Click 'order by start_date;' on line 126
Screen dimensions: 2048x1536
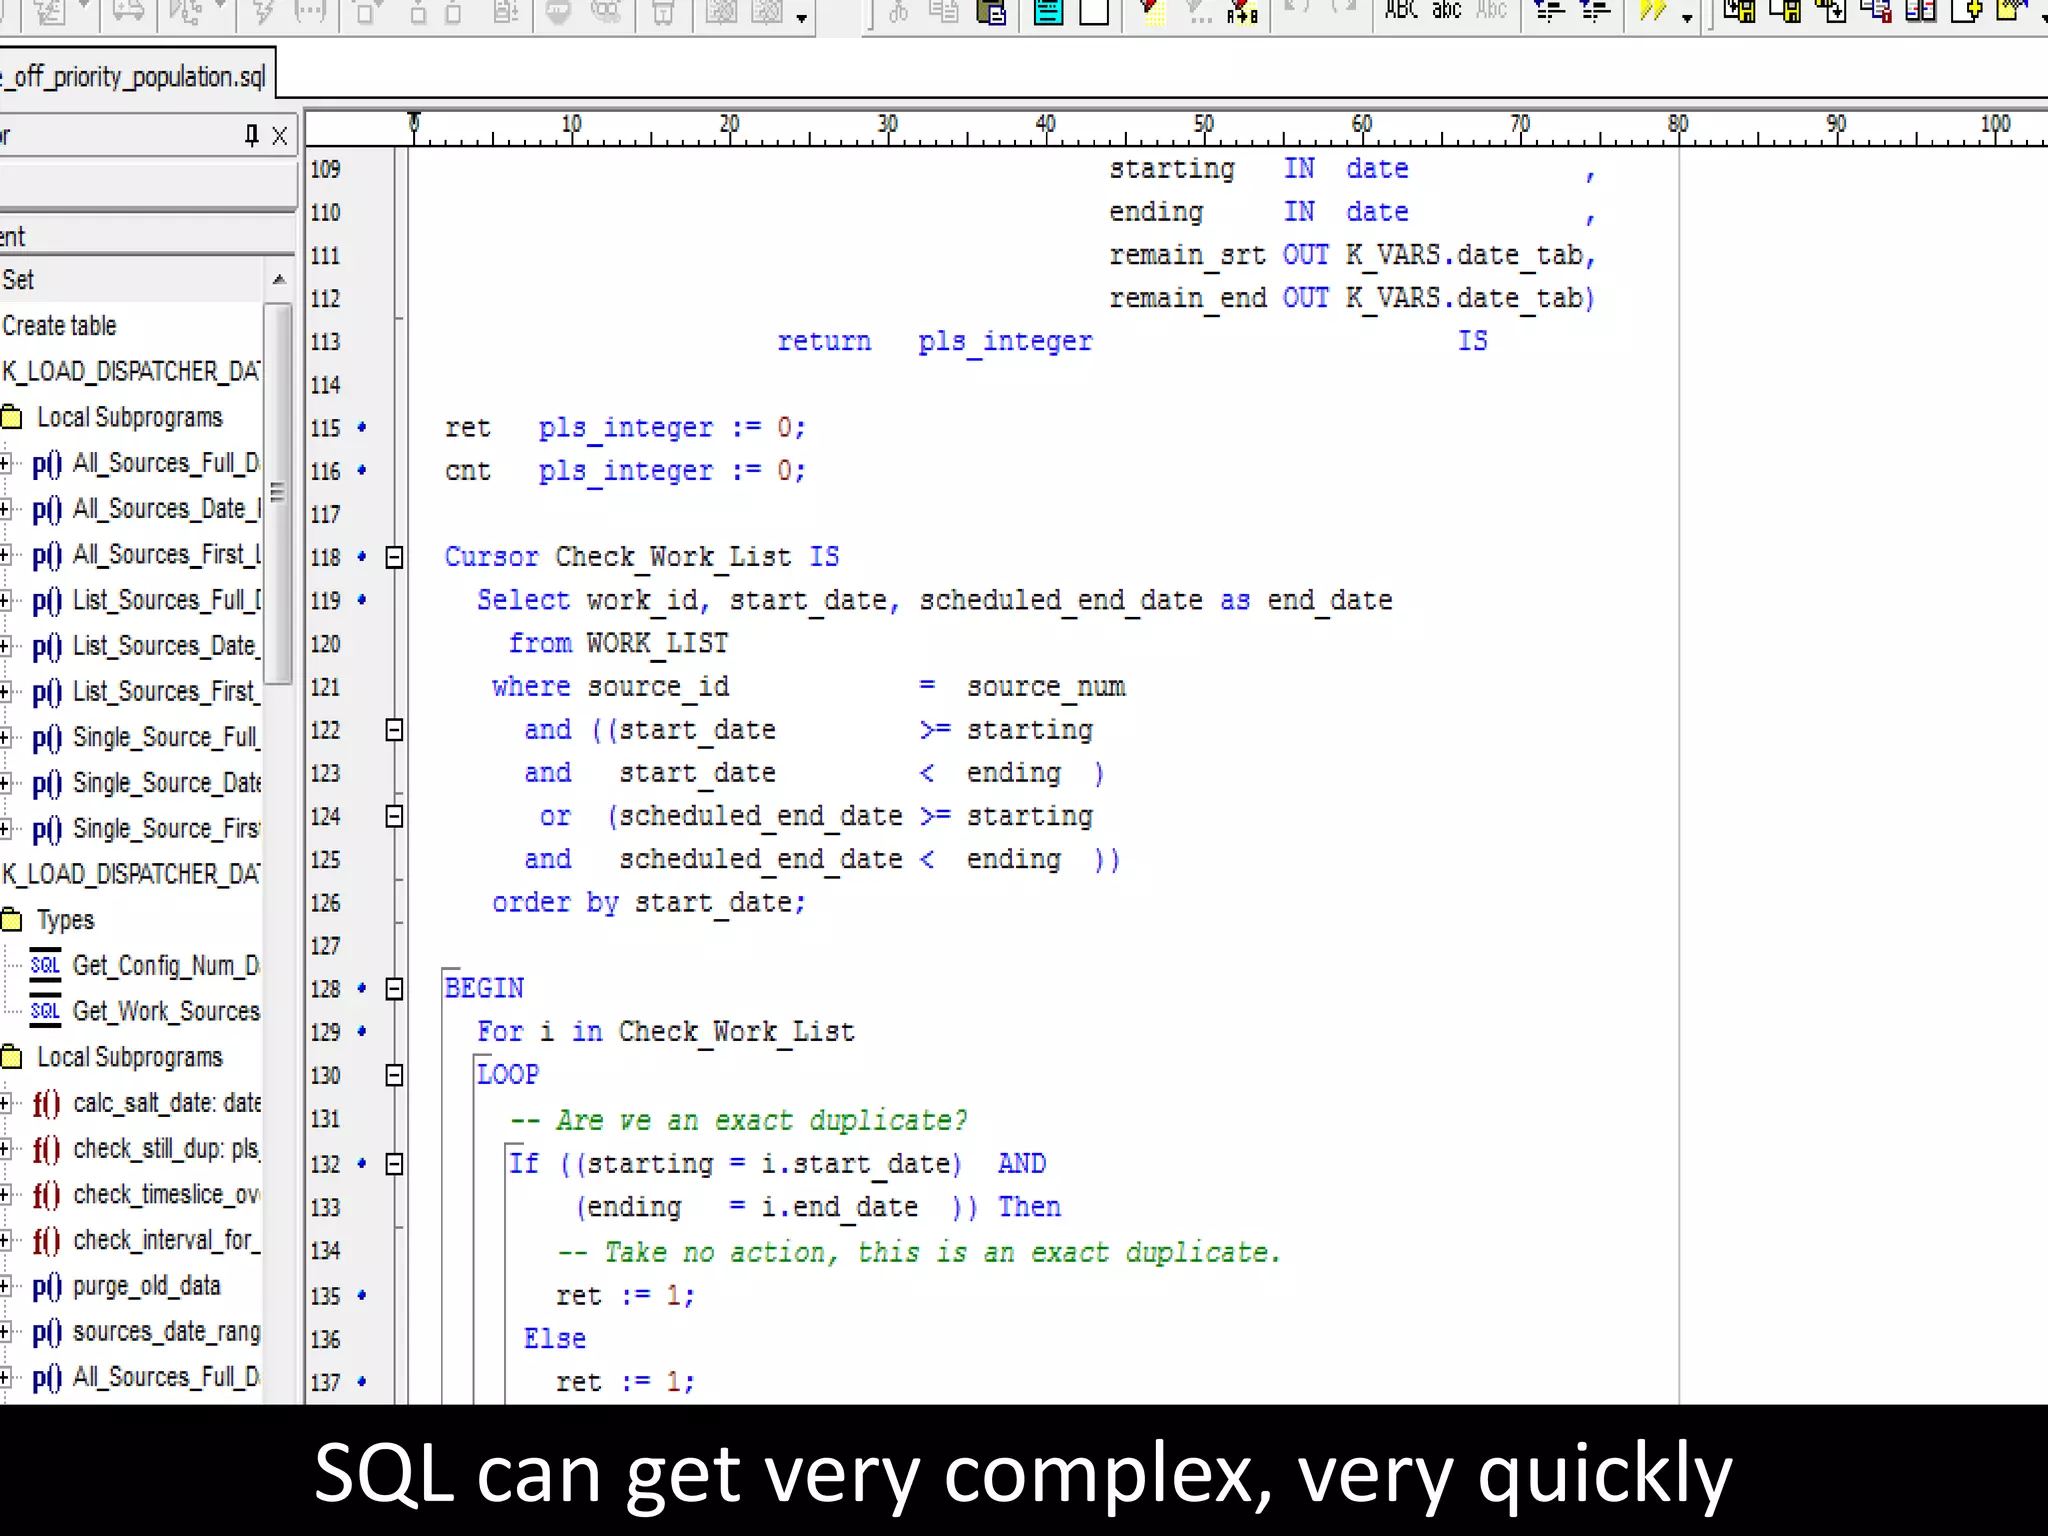tap(649, 903)
